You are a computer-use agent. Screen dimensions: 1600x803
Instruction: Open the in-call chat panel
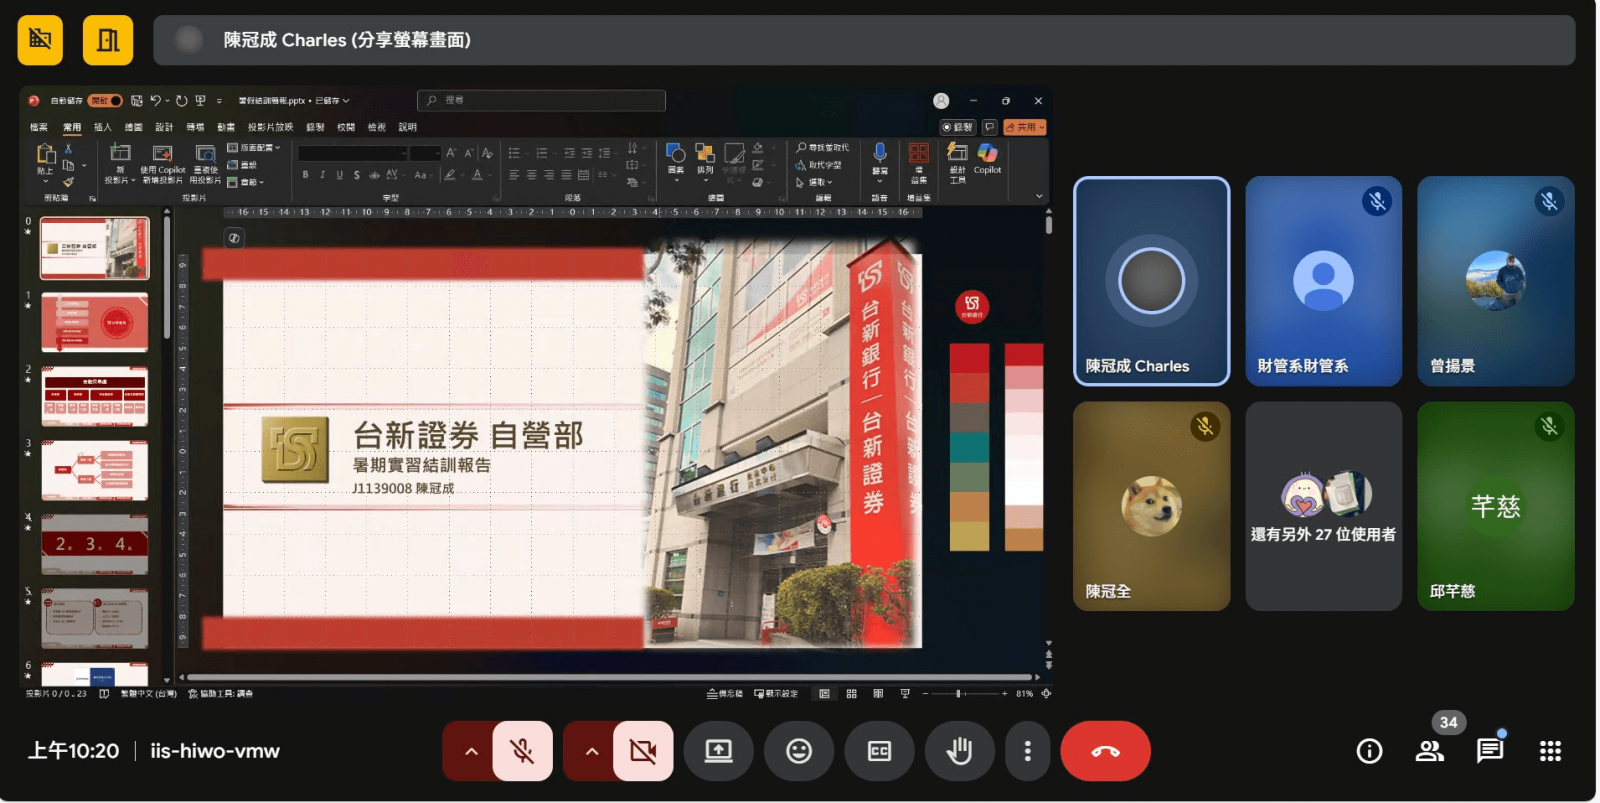[1490, 751]
